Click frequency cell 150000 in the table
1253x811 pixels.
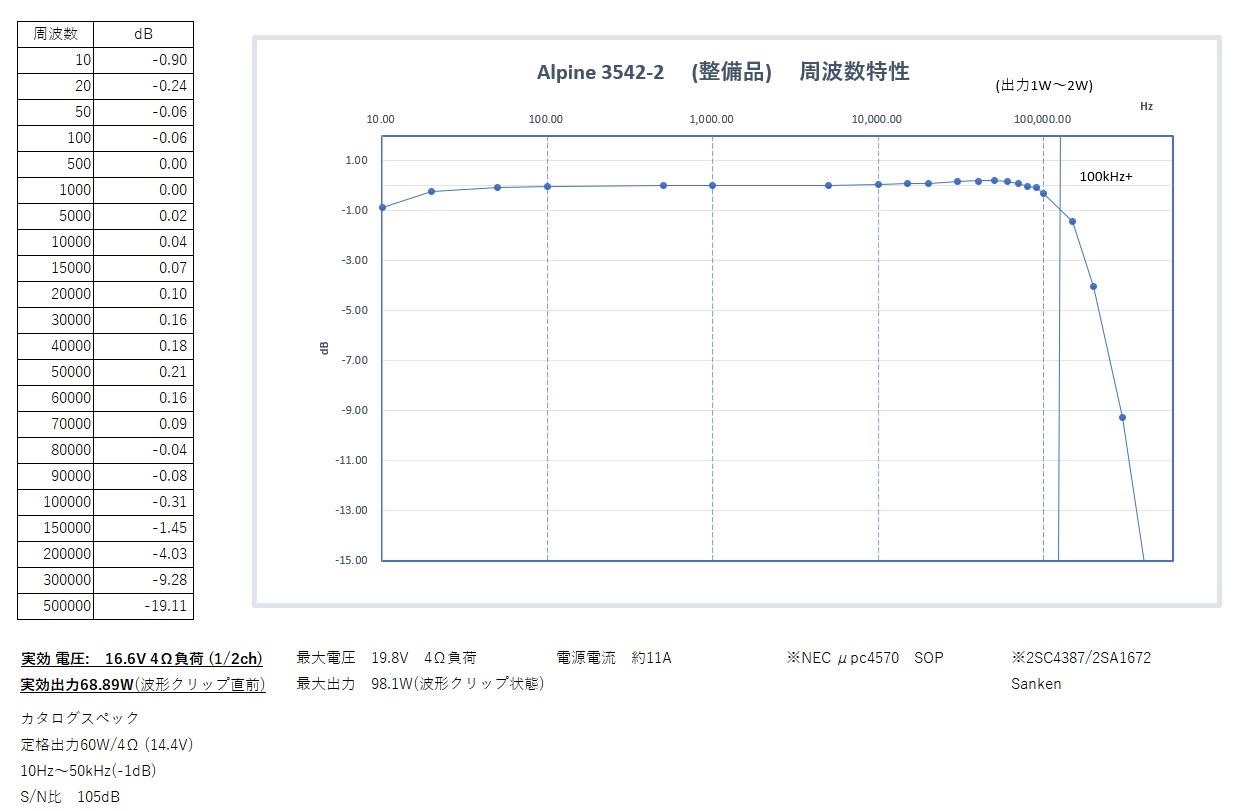click(x=56, y=528)
